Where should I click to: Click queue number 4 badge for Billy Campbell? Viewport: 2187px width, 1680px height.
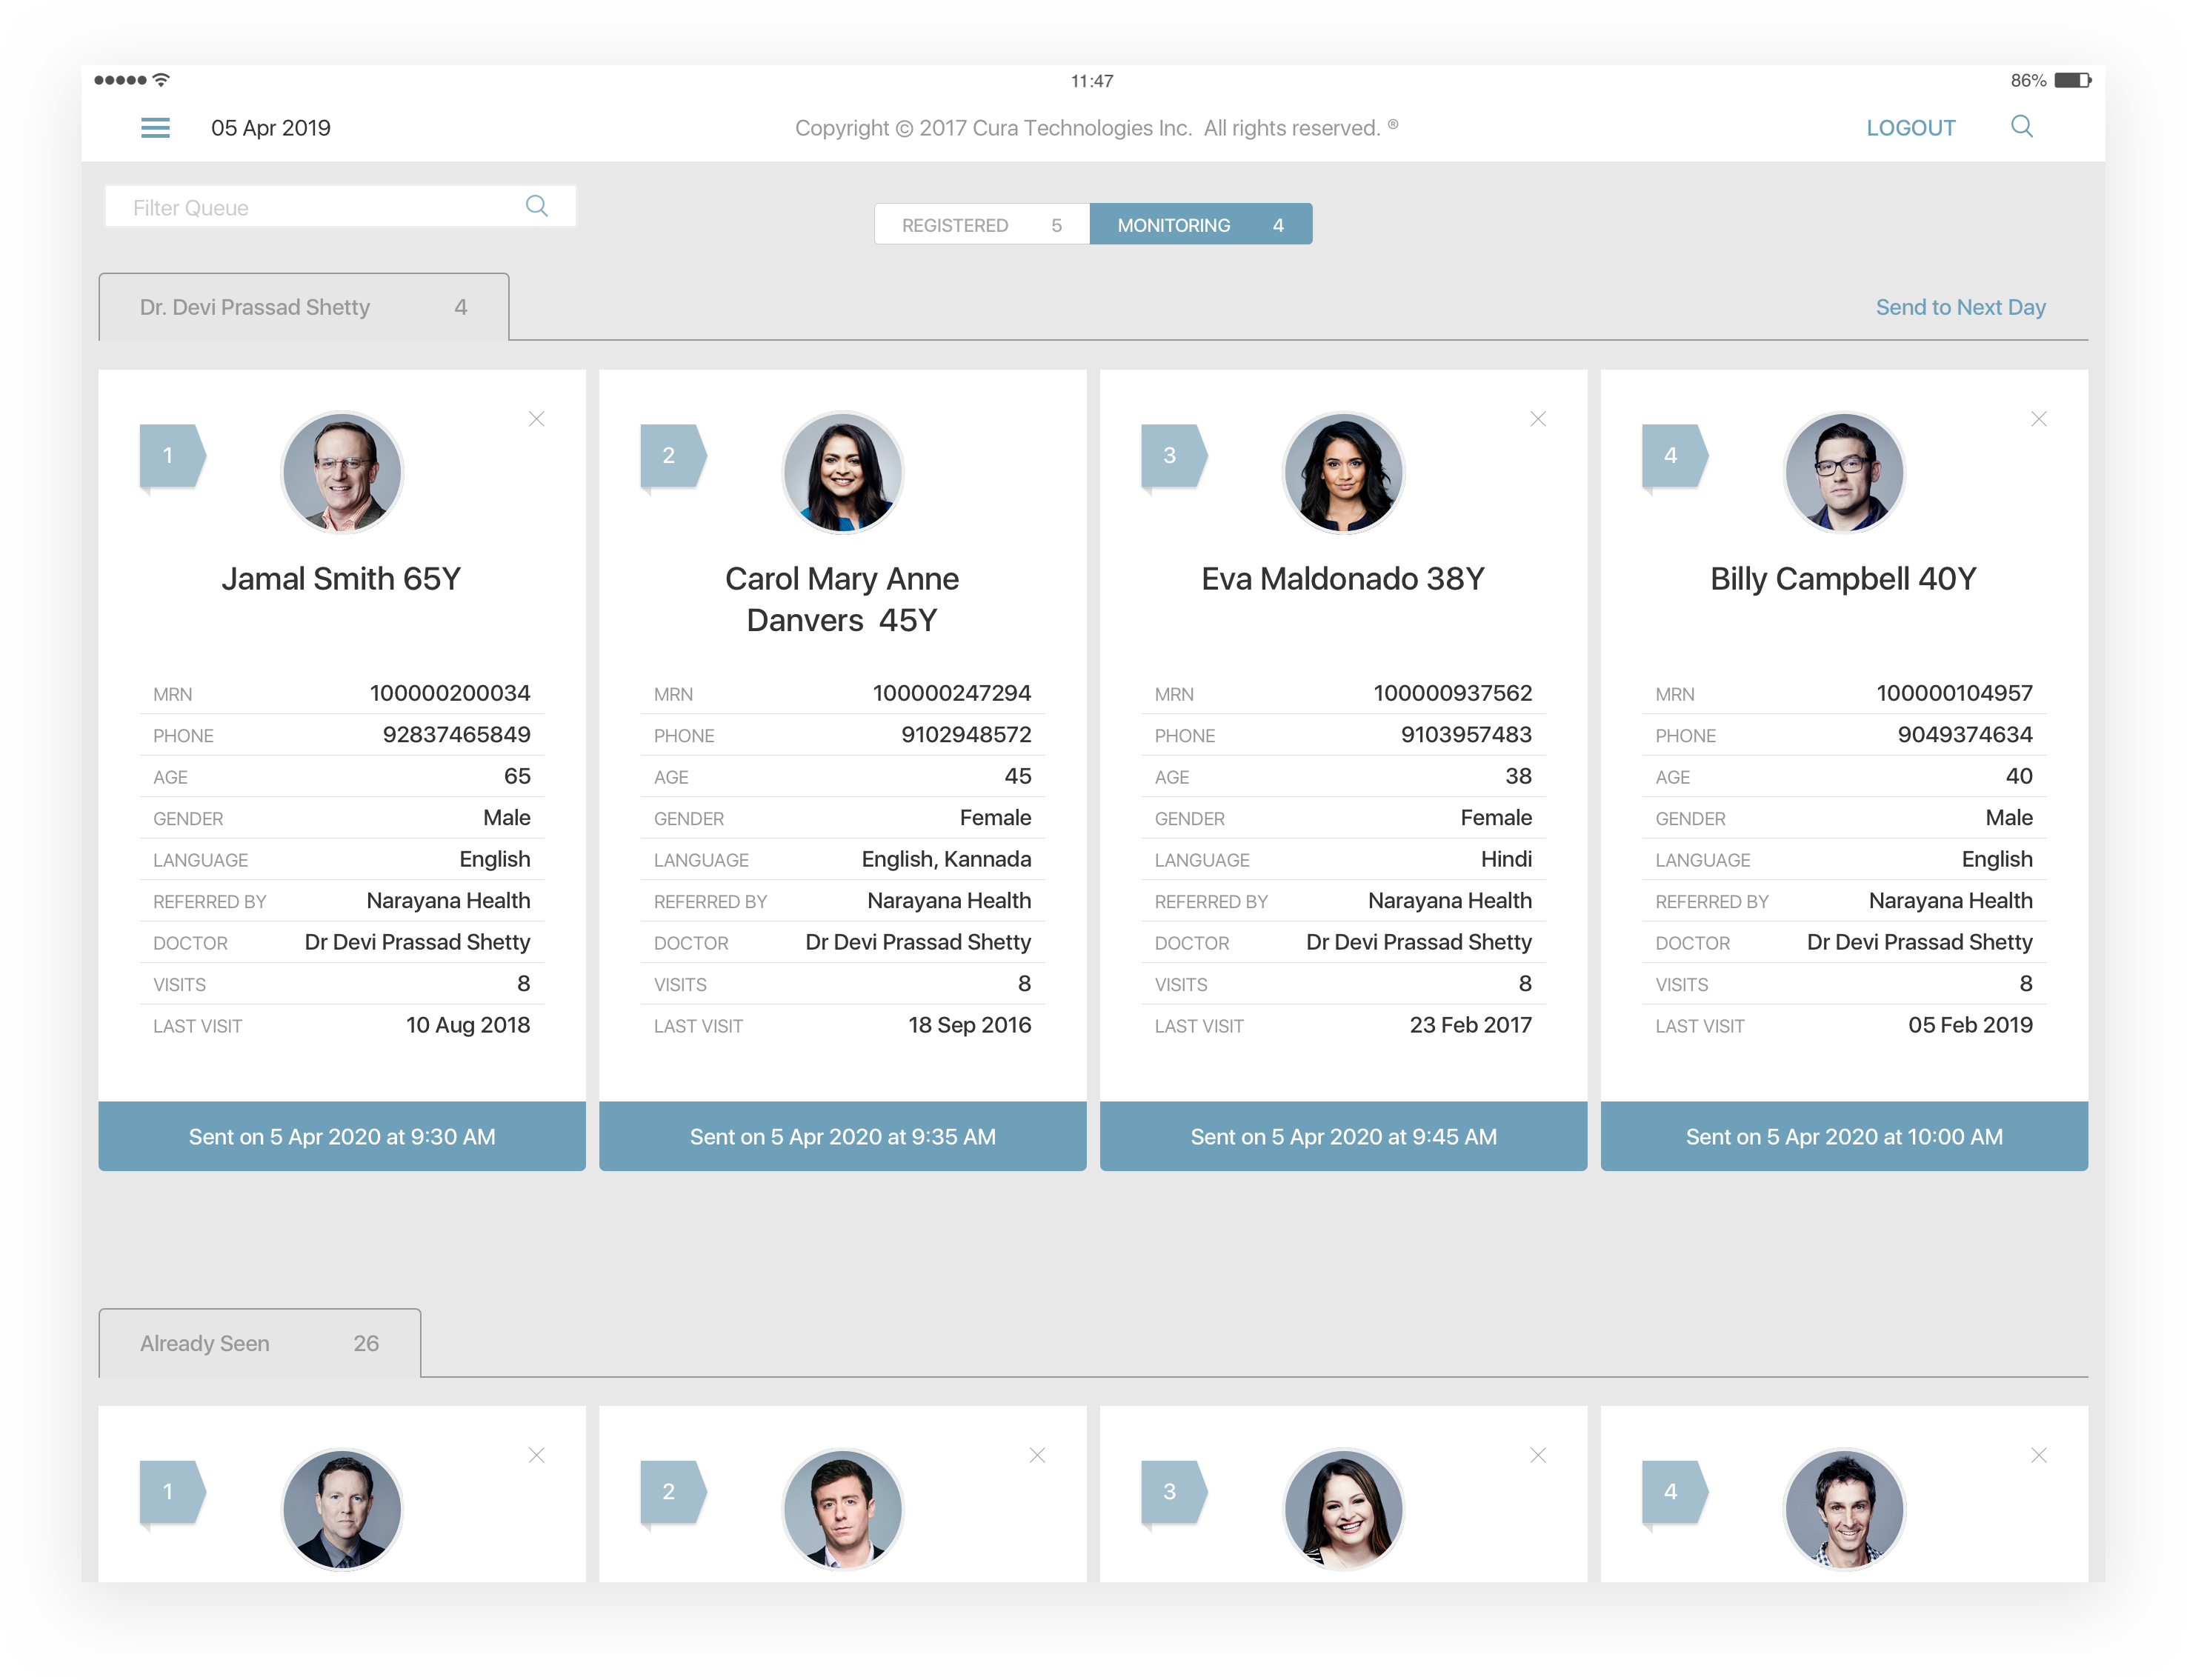[x=1672, y=456]
